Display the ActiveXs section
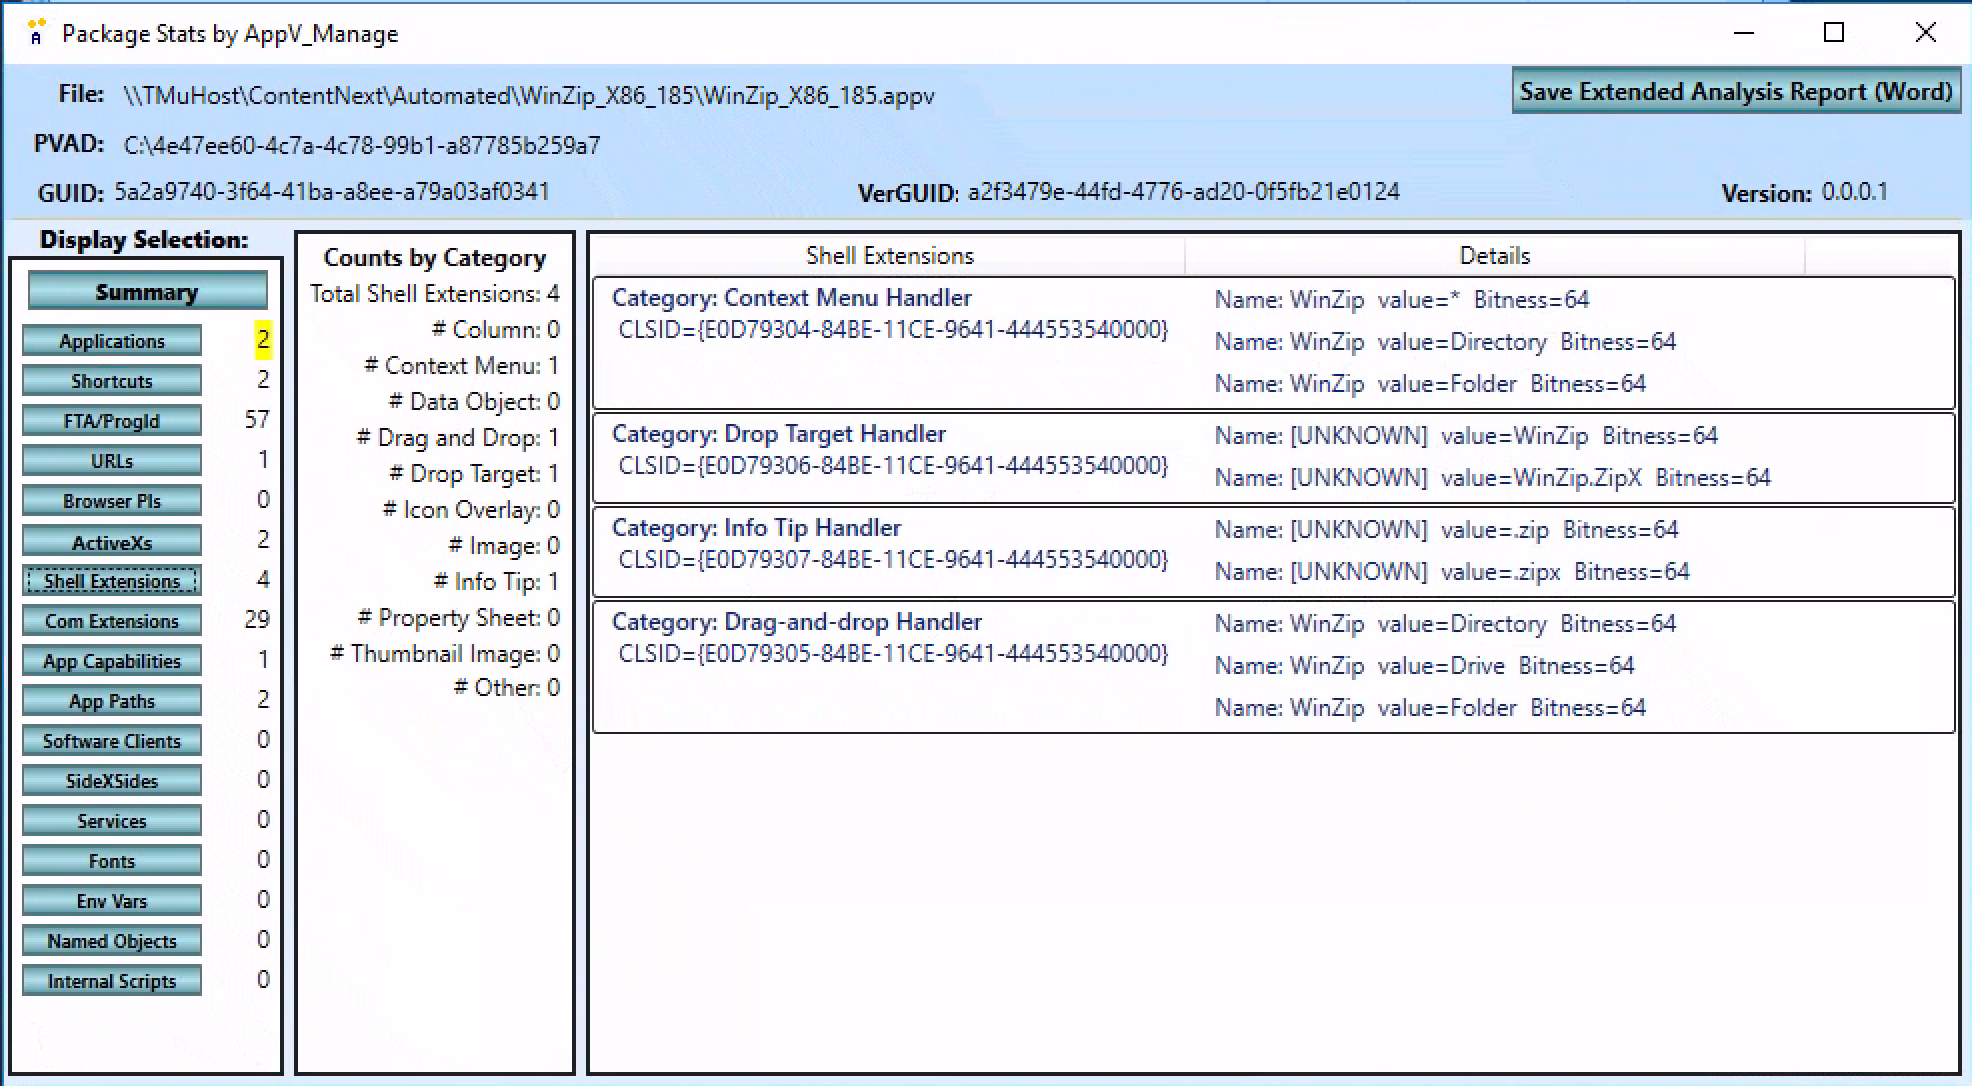 (112, 542)
